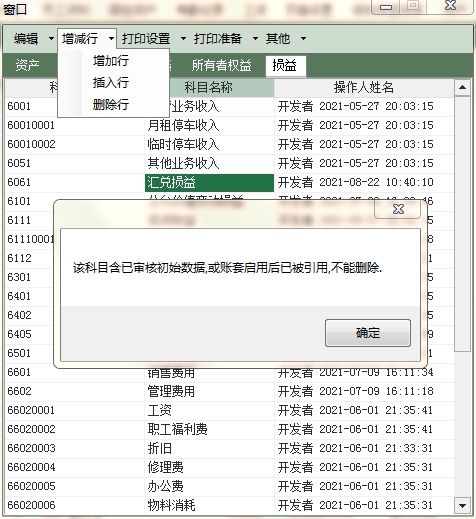The image size is (476, 519).
Task: Select the 临时停车收入 cell
Action: coord(209,144)
